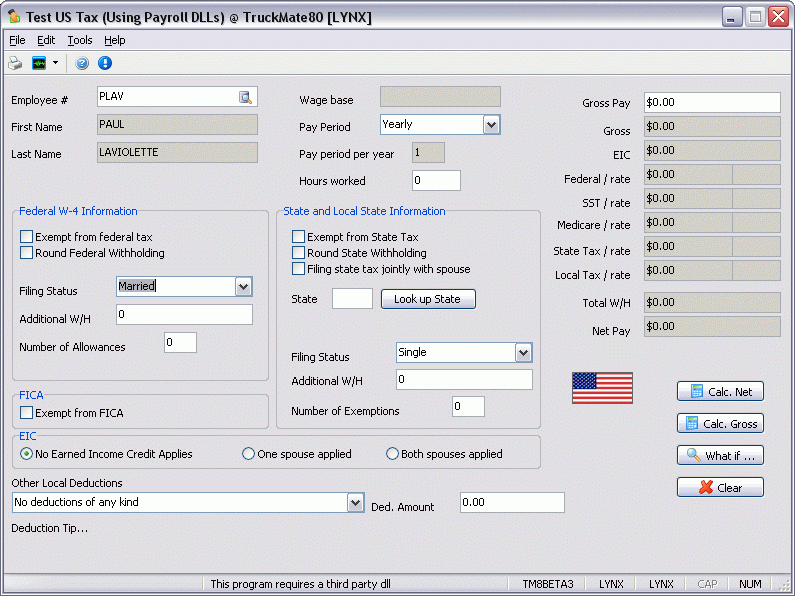Click the Calc. Net button
This screenshot has height=596, width=795.
720,392
